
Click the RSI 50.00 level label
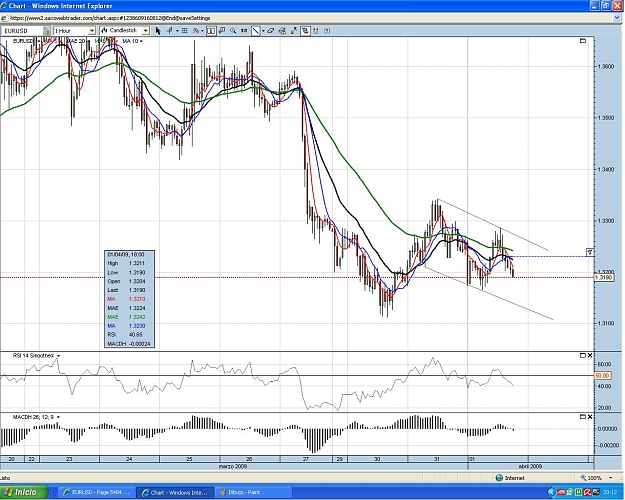[x=602, y=376]
